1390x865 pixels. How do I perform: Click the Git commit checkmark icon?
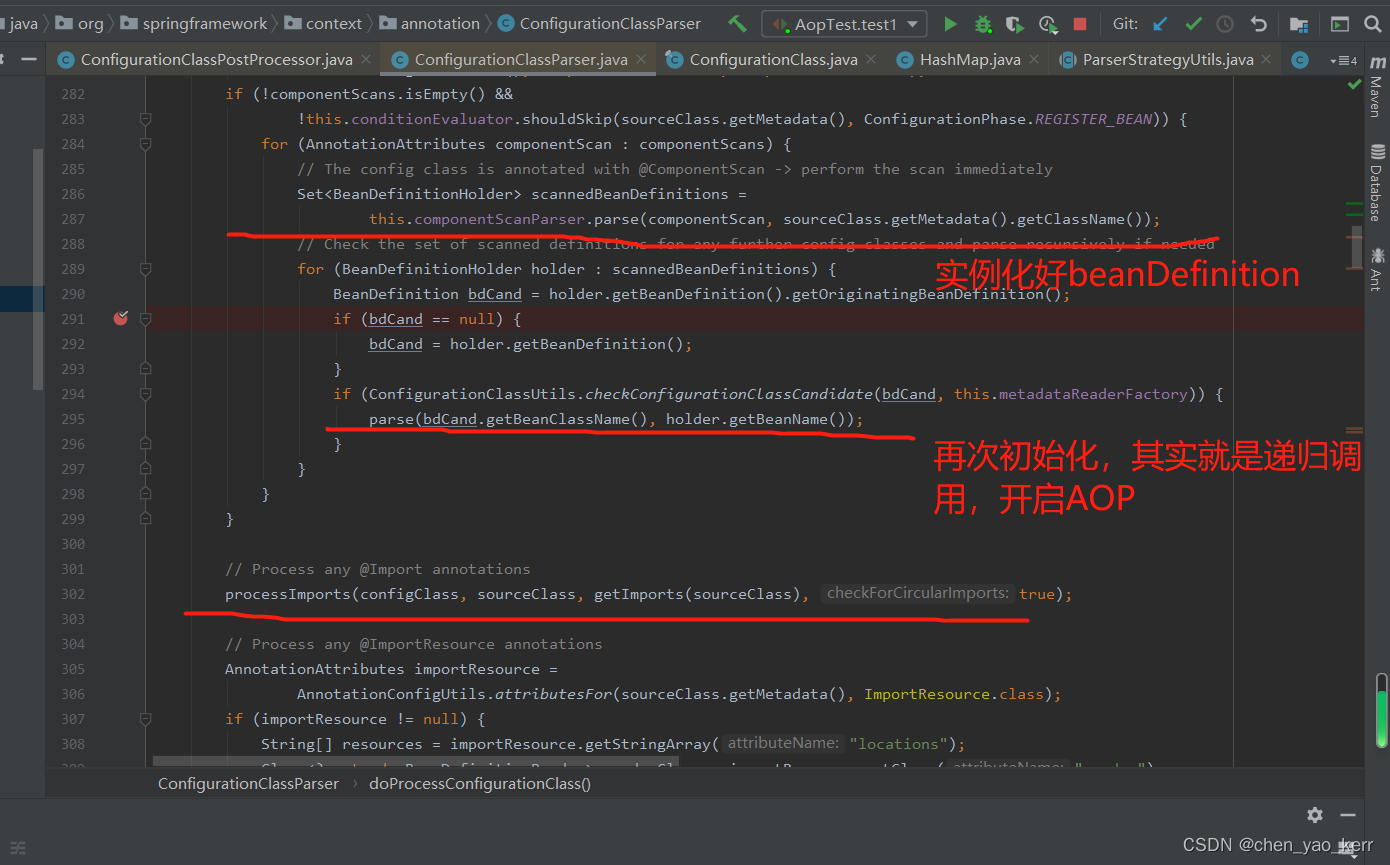pos(1193,24)
